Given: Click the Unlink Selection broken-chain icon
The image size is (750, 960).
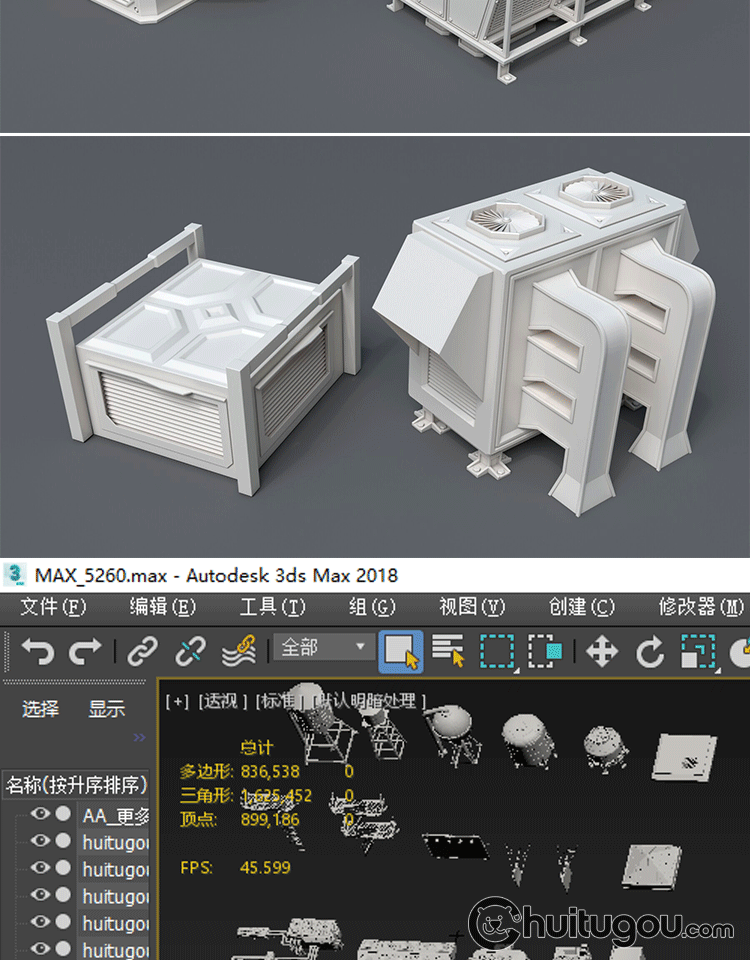Looking at the screenshot, I should [x=190, y=652].
